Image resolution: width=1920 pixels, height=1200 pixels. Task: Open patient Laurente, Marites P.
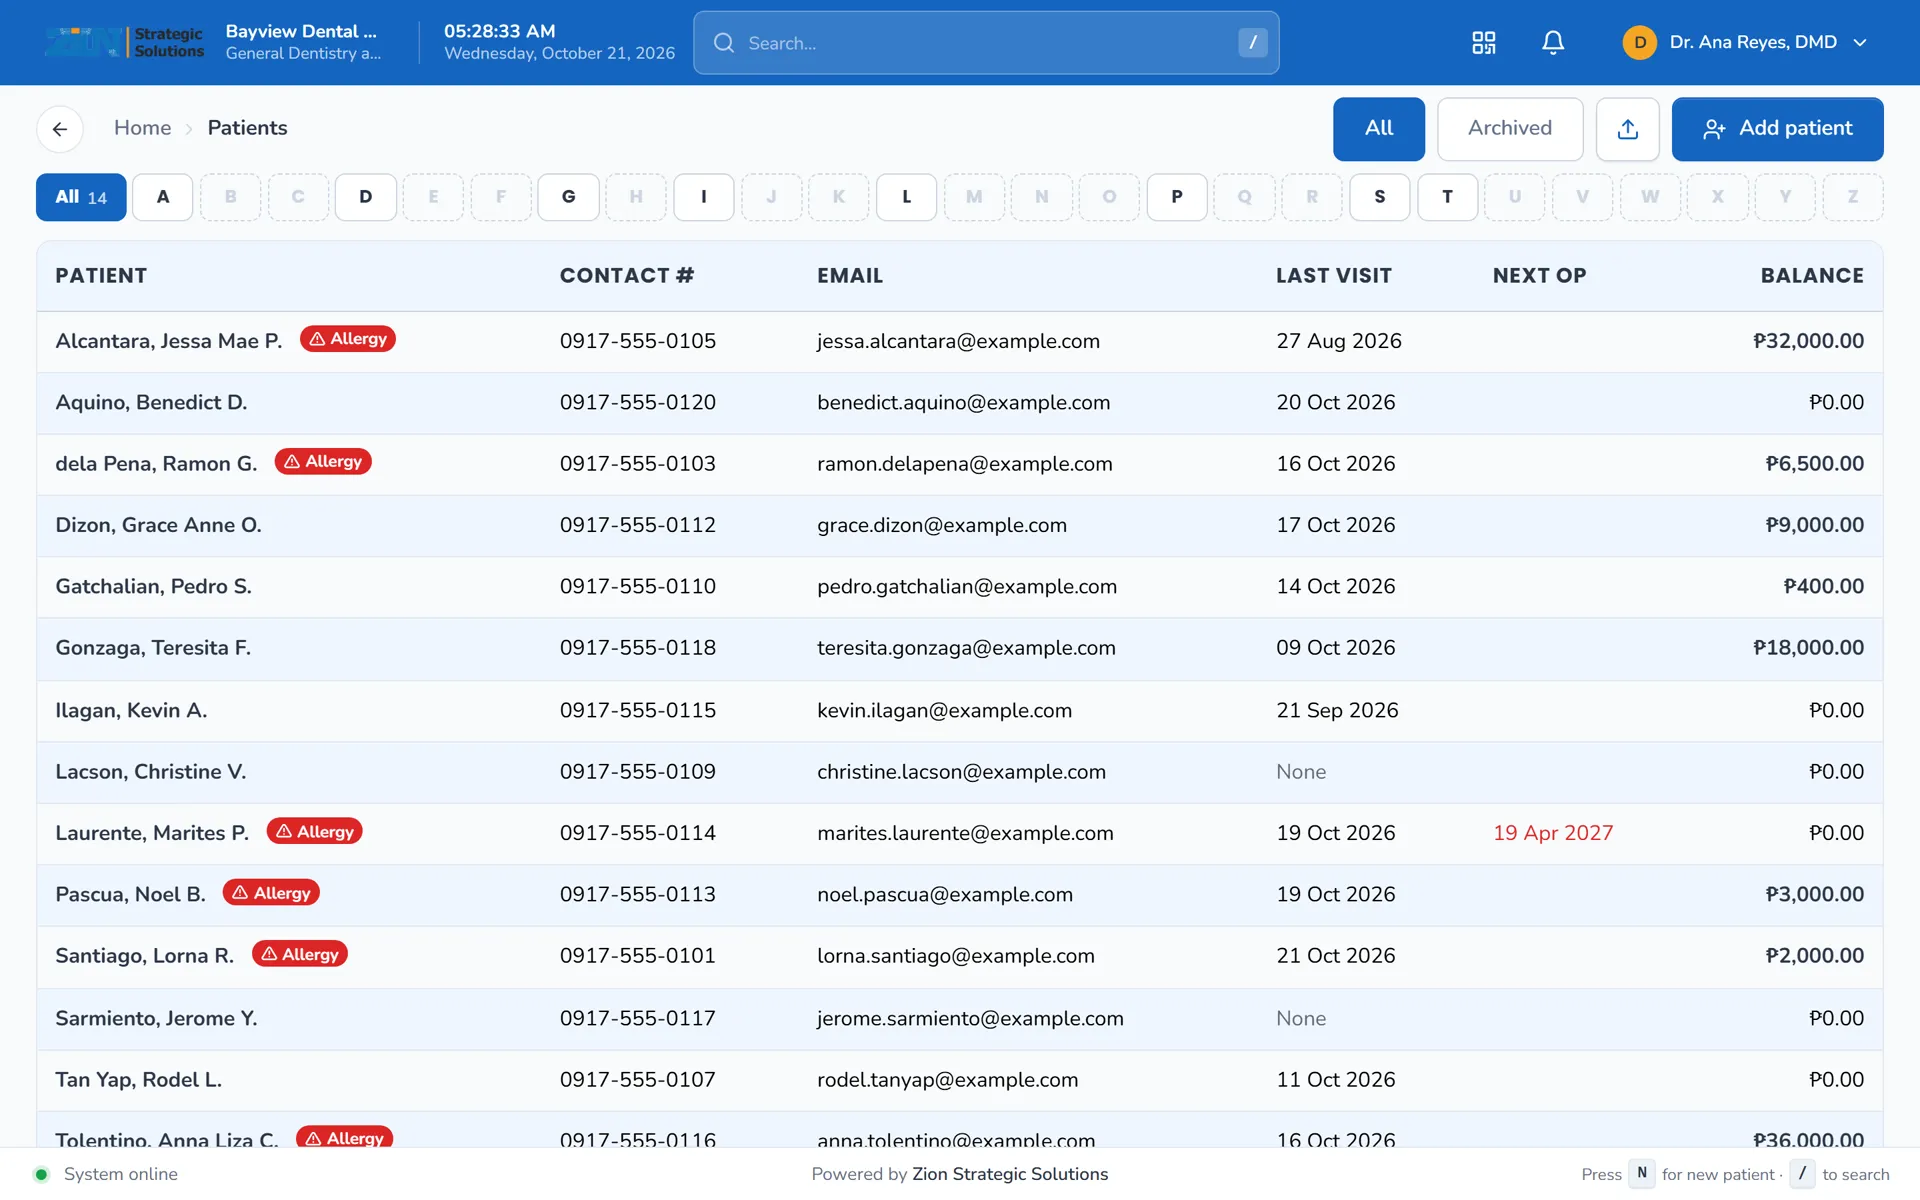tap(152, 833)
